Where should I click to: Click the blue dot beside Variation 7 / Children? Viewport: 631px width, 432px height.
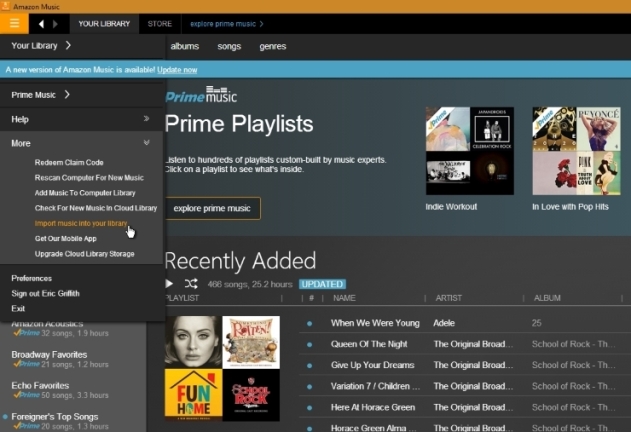coord(309,387)
